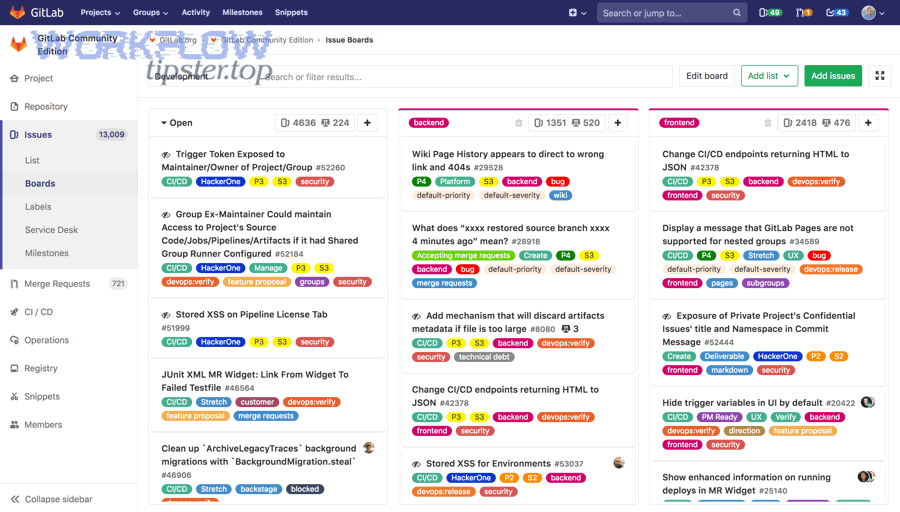Click the Repository icon in sidebar
The height and width of the screenshot is (512, 900).
pyautogui.click(x=14, y=107)
